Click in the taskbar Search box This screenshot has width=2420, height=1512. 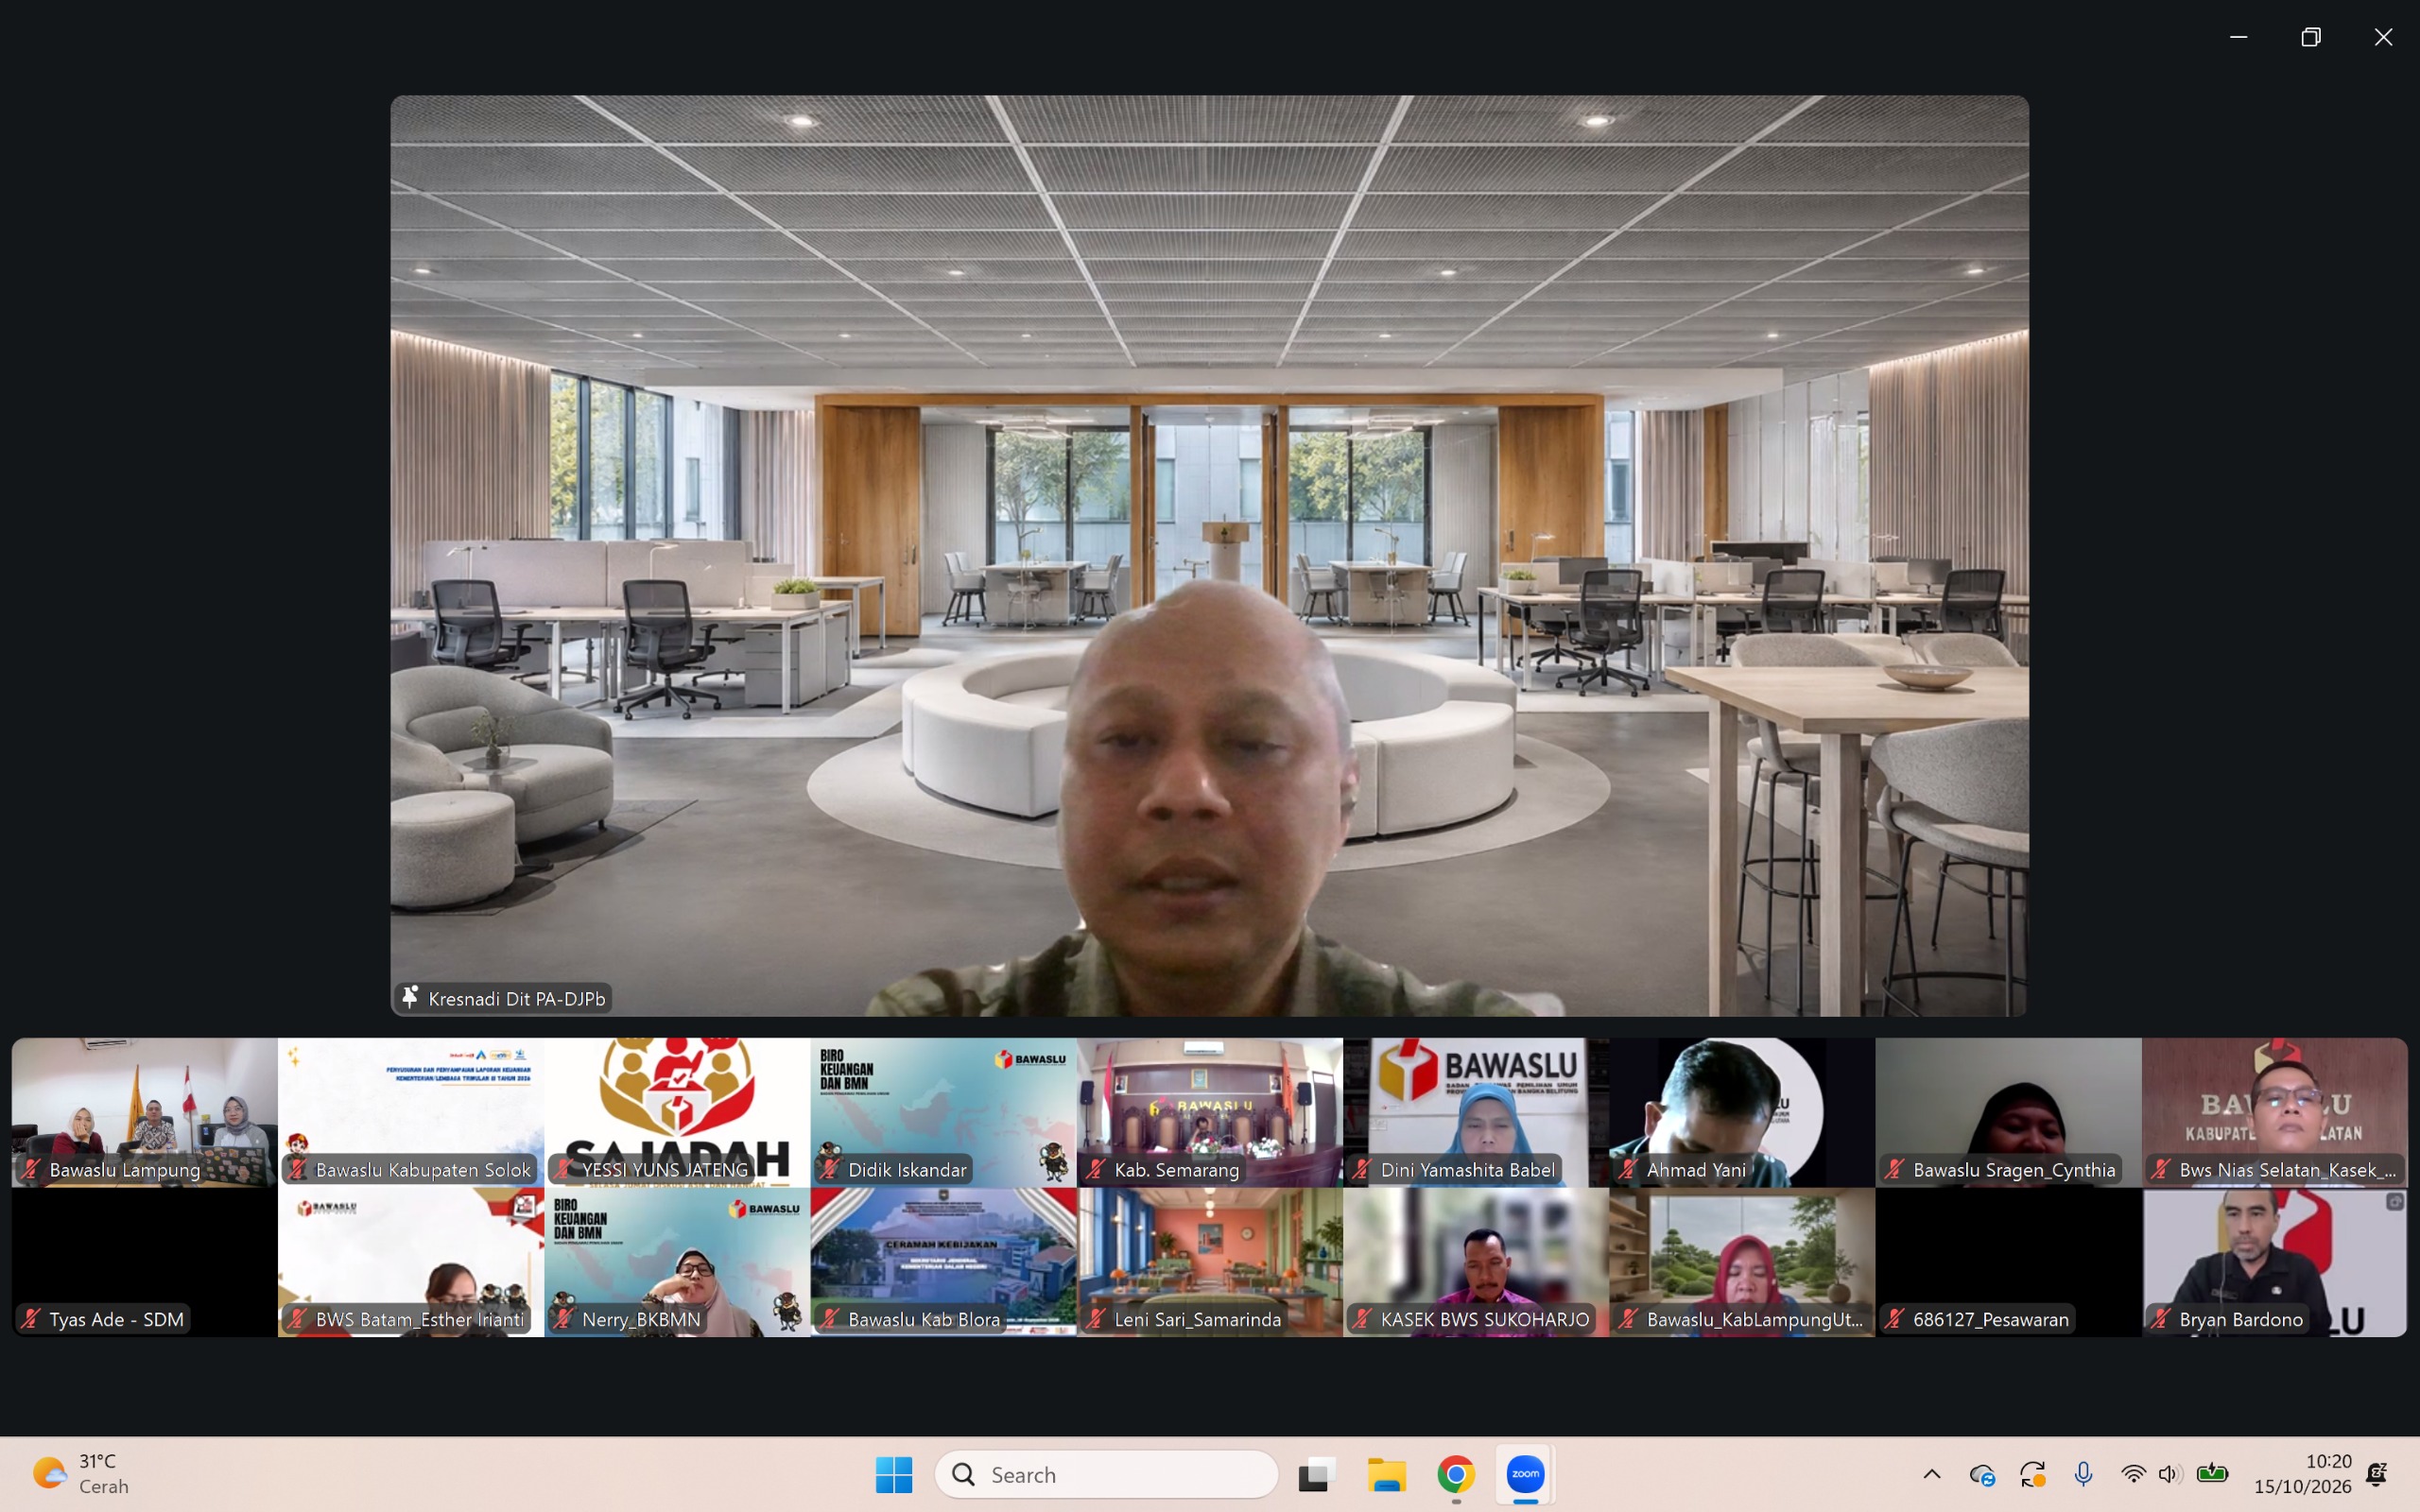coord(1106,1474)
